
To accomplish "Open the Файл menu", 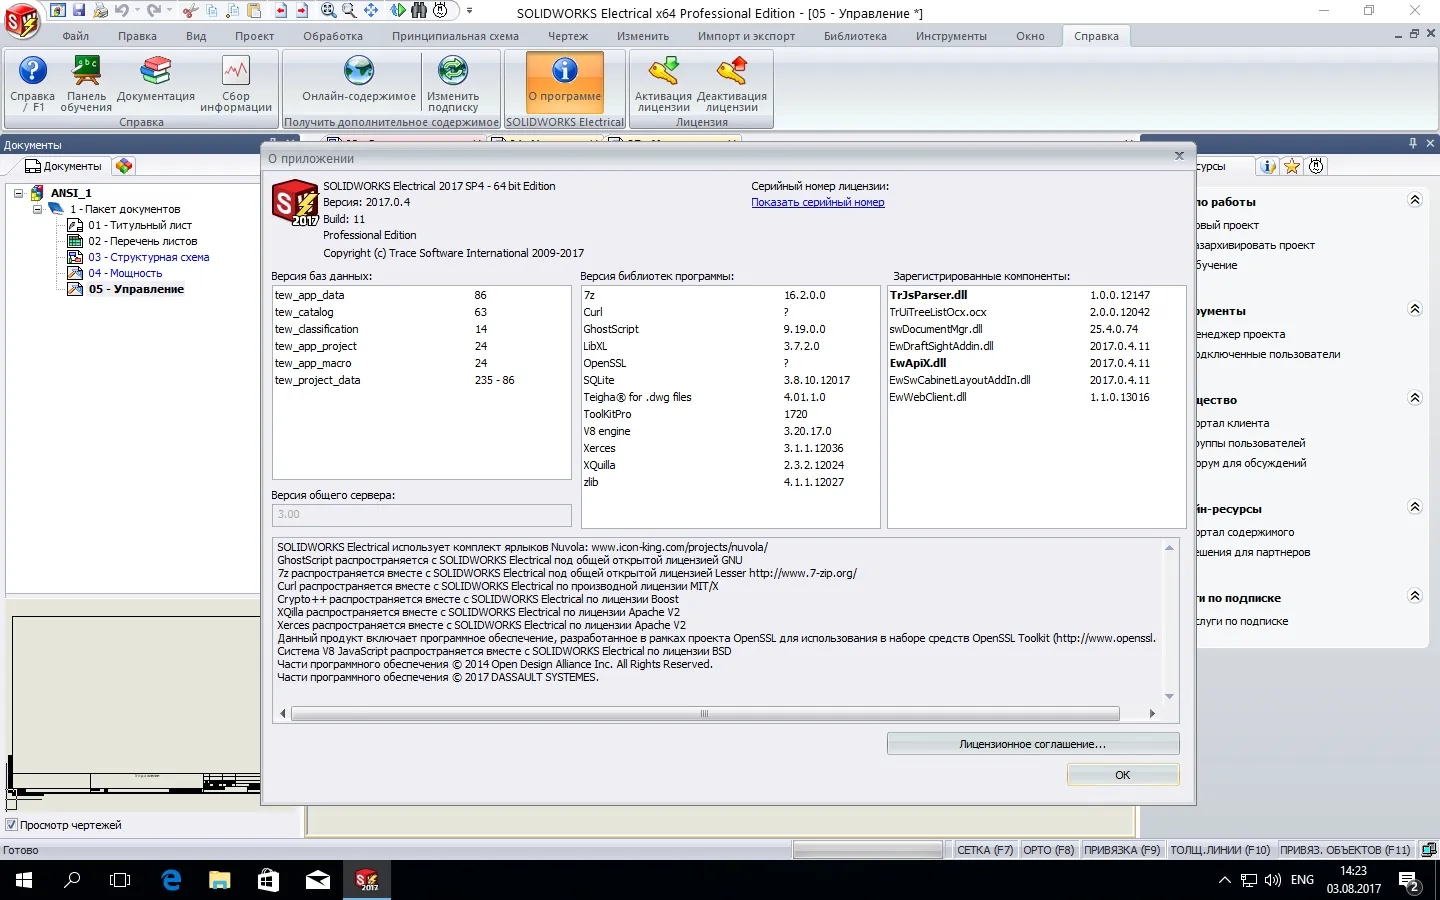I will [x=76, y=36].
